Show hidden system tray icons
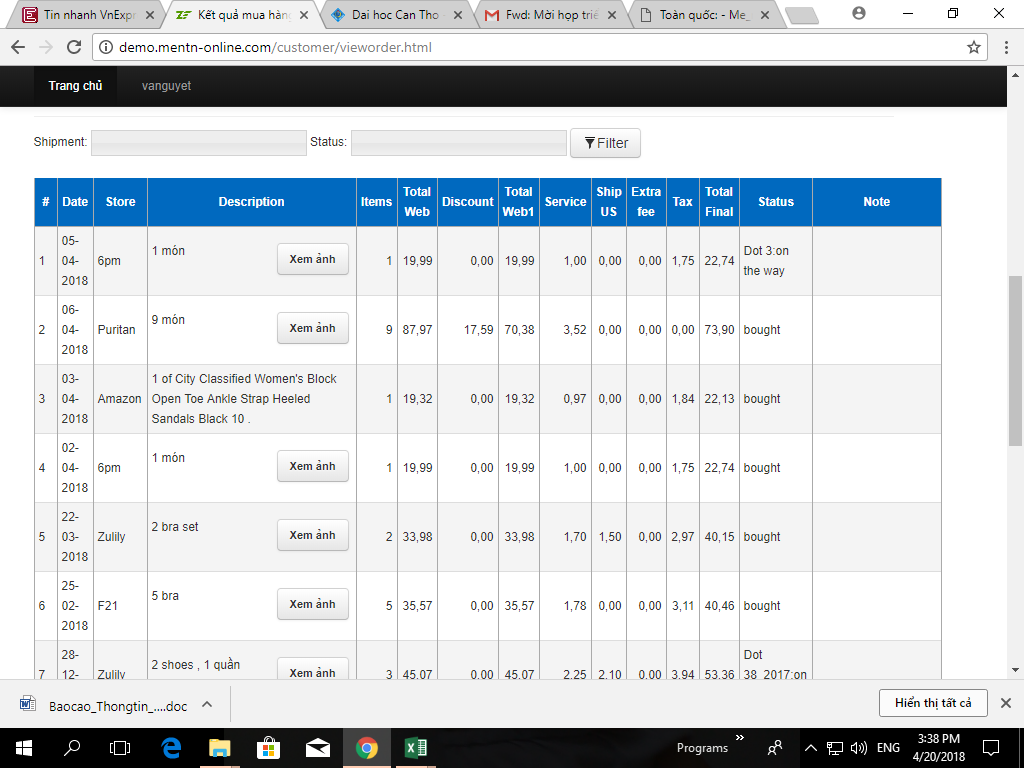The image size is (1024, 768). [810, 748]
